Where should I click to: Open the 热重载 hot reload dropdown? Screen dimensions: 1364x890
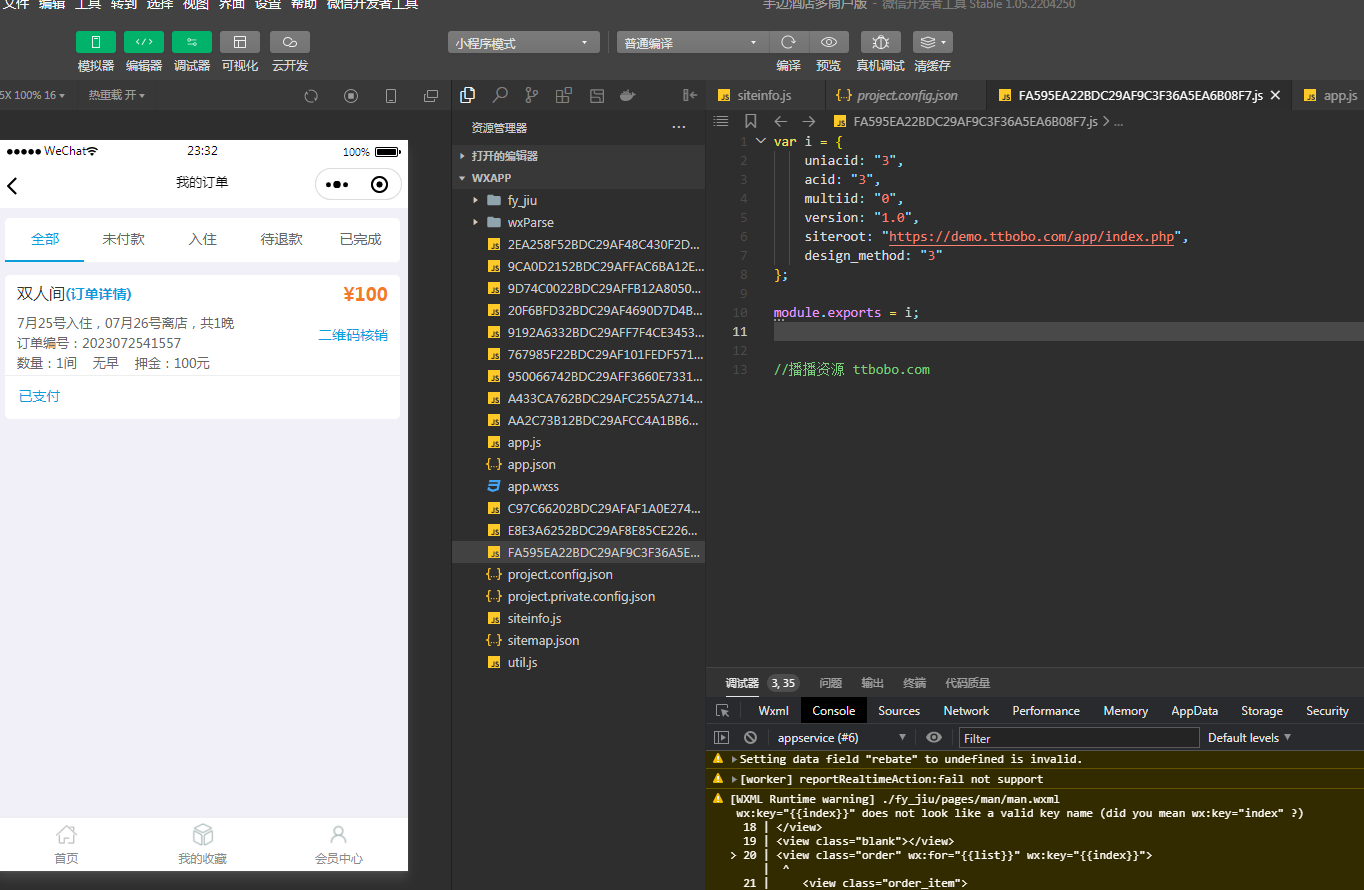point(117,95)
